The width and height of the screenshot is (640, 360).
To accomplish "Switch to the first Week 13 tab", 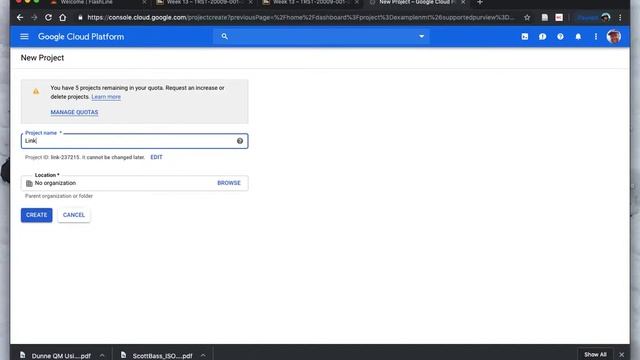I will 203,2.
